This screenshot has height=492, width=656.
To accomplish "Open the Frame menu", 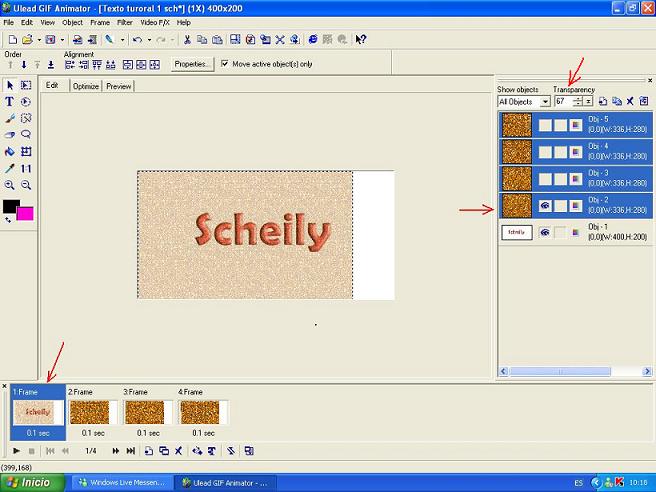I will pyautogui.click(x=100, y=23).
